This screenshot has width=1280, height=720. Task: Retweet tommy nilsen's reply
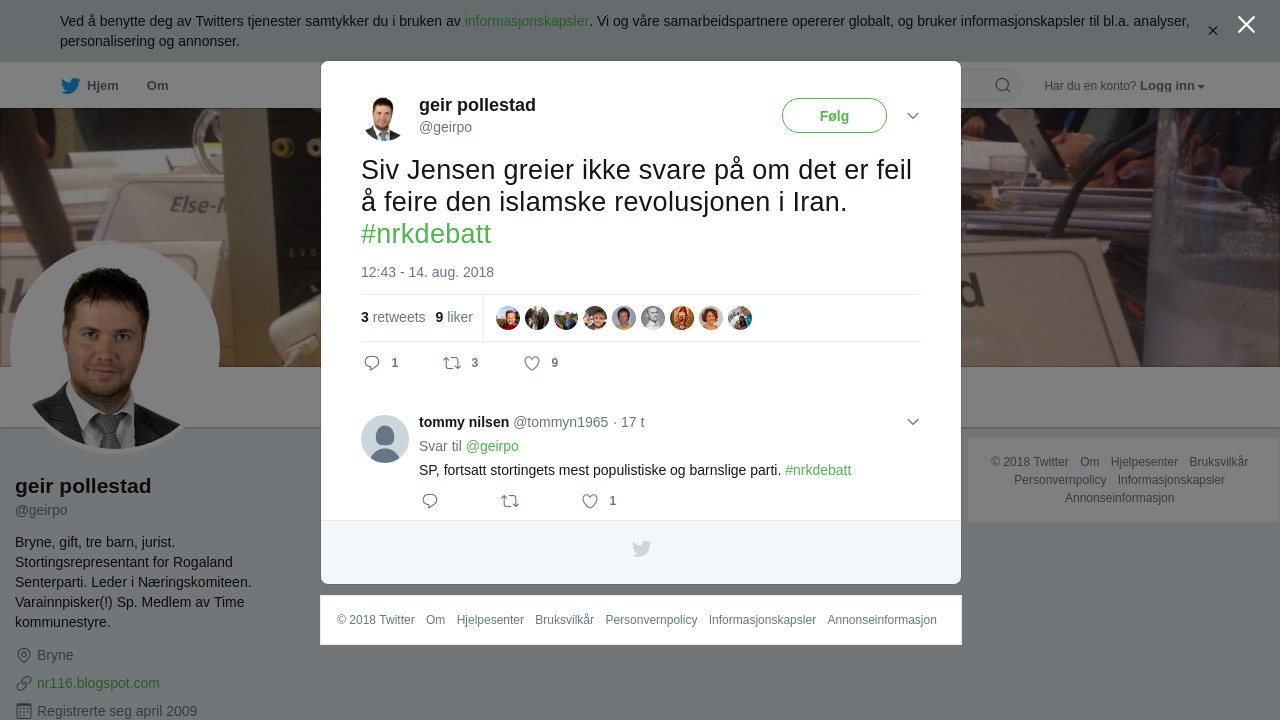tap(510, 501)
